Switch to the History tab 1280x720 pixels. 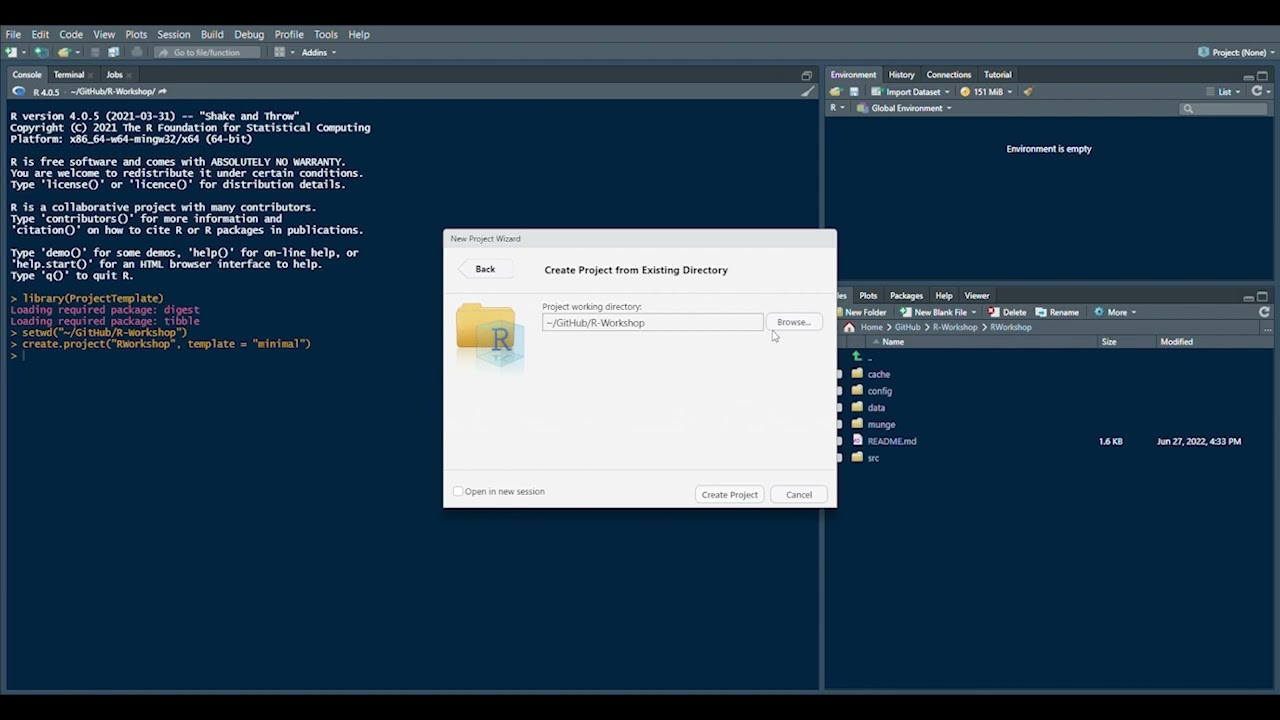[901, 74]
